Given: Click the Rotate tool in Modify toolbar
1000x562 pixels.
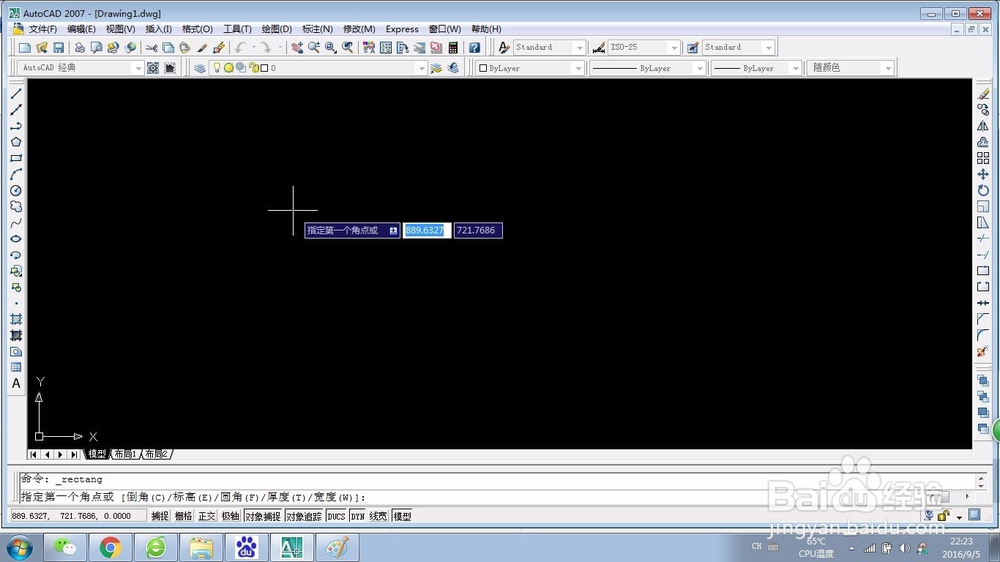Looking at the screenshot, I should click(983, 190).
